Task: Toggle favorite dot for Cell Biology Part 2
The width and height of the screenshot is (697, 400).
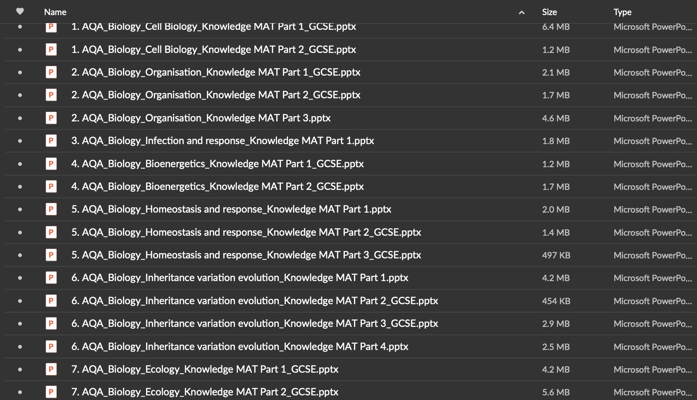Action: pos(20,49)
